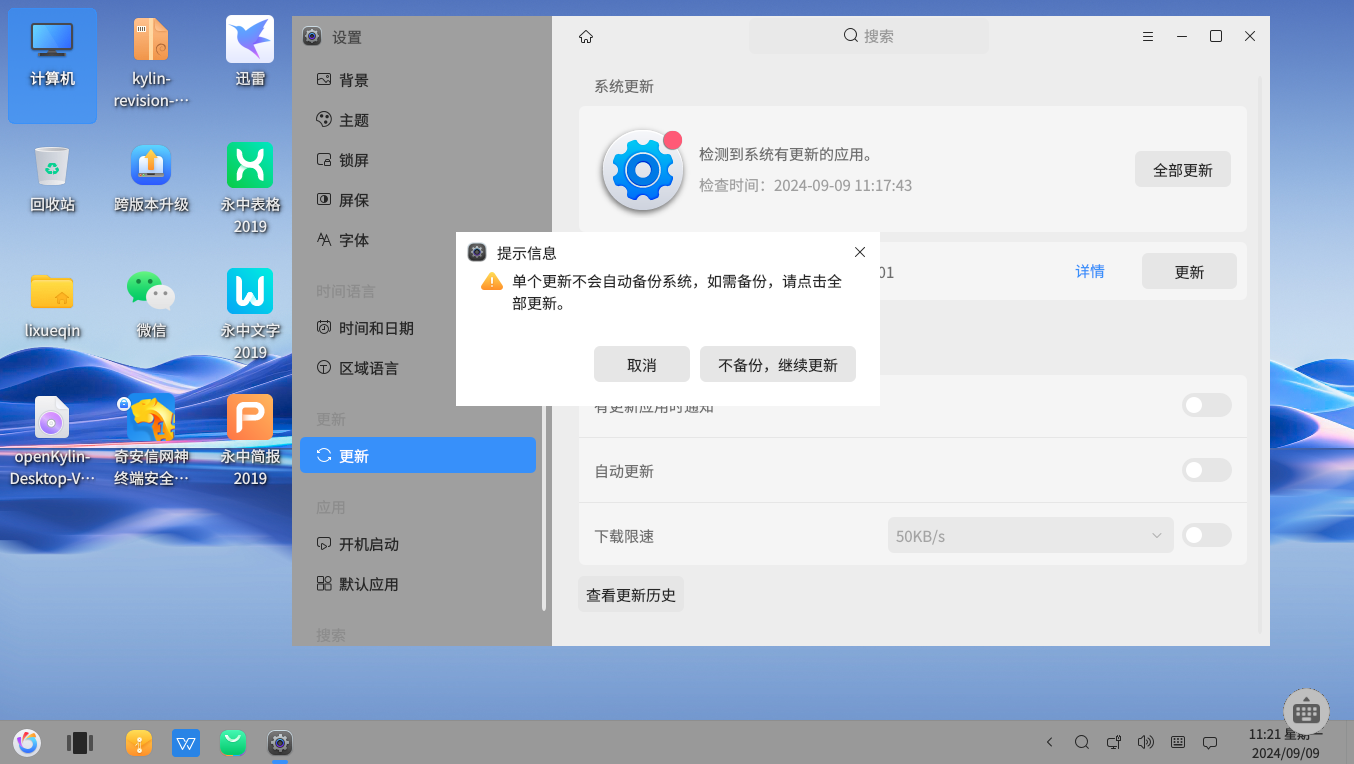This screenshot has width=1354, height=764.
Task: Open the blue WPS taskbar icon
Action: tap(186, 742)
